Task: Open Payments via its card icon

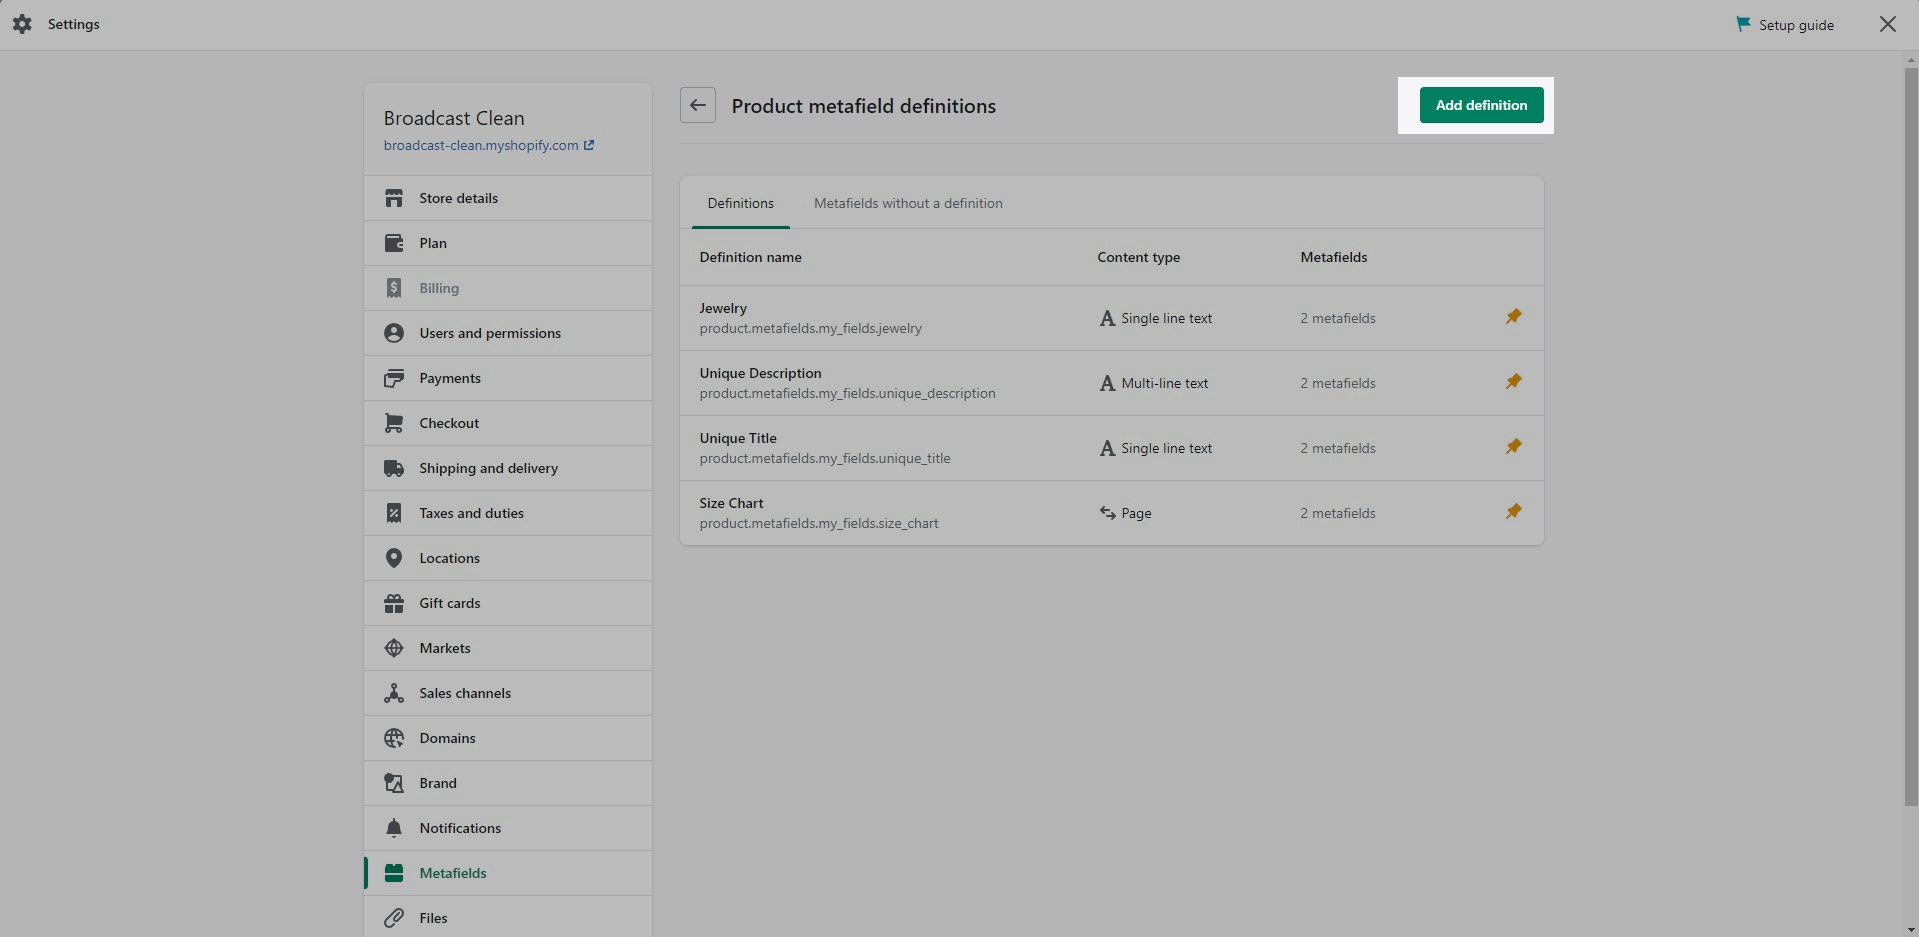Action: (394, 378)
